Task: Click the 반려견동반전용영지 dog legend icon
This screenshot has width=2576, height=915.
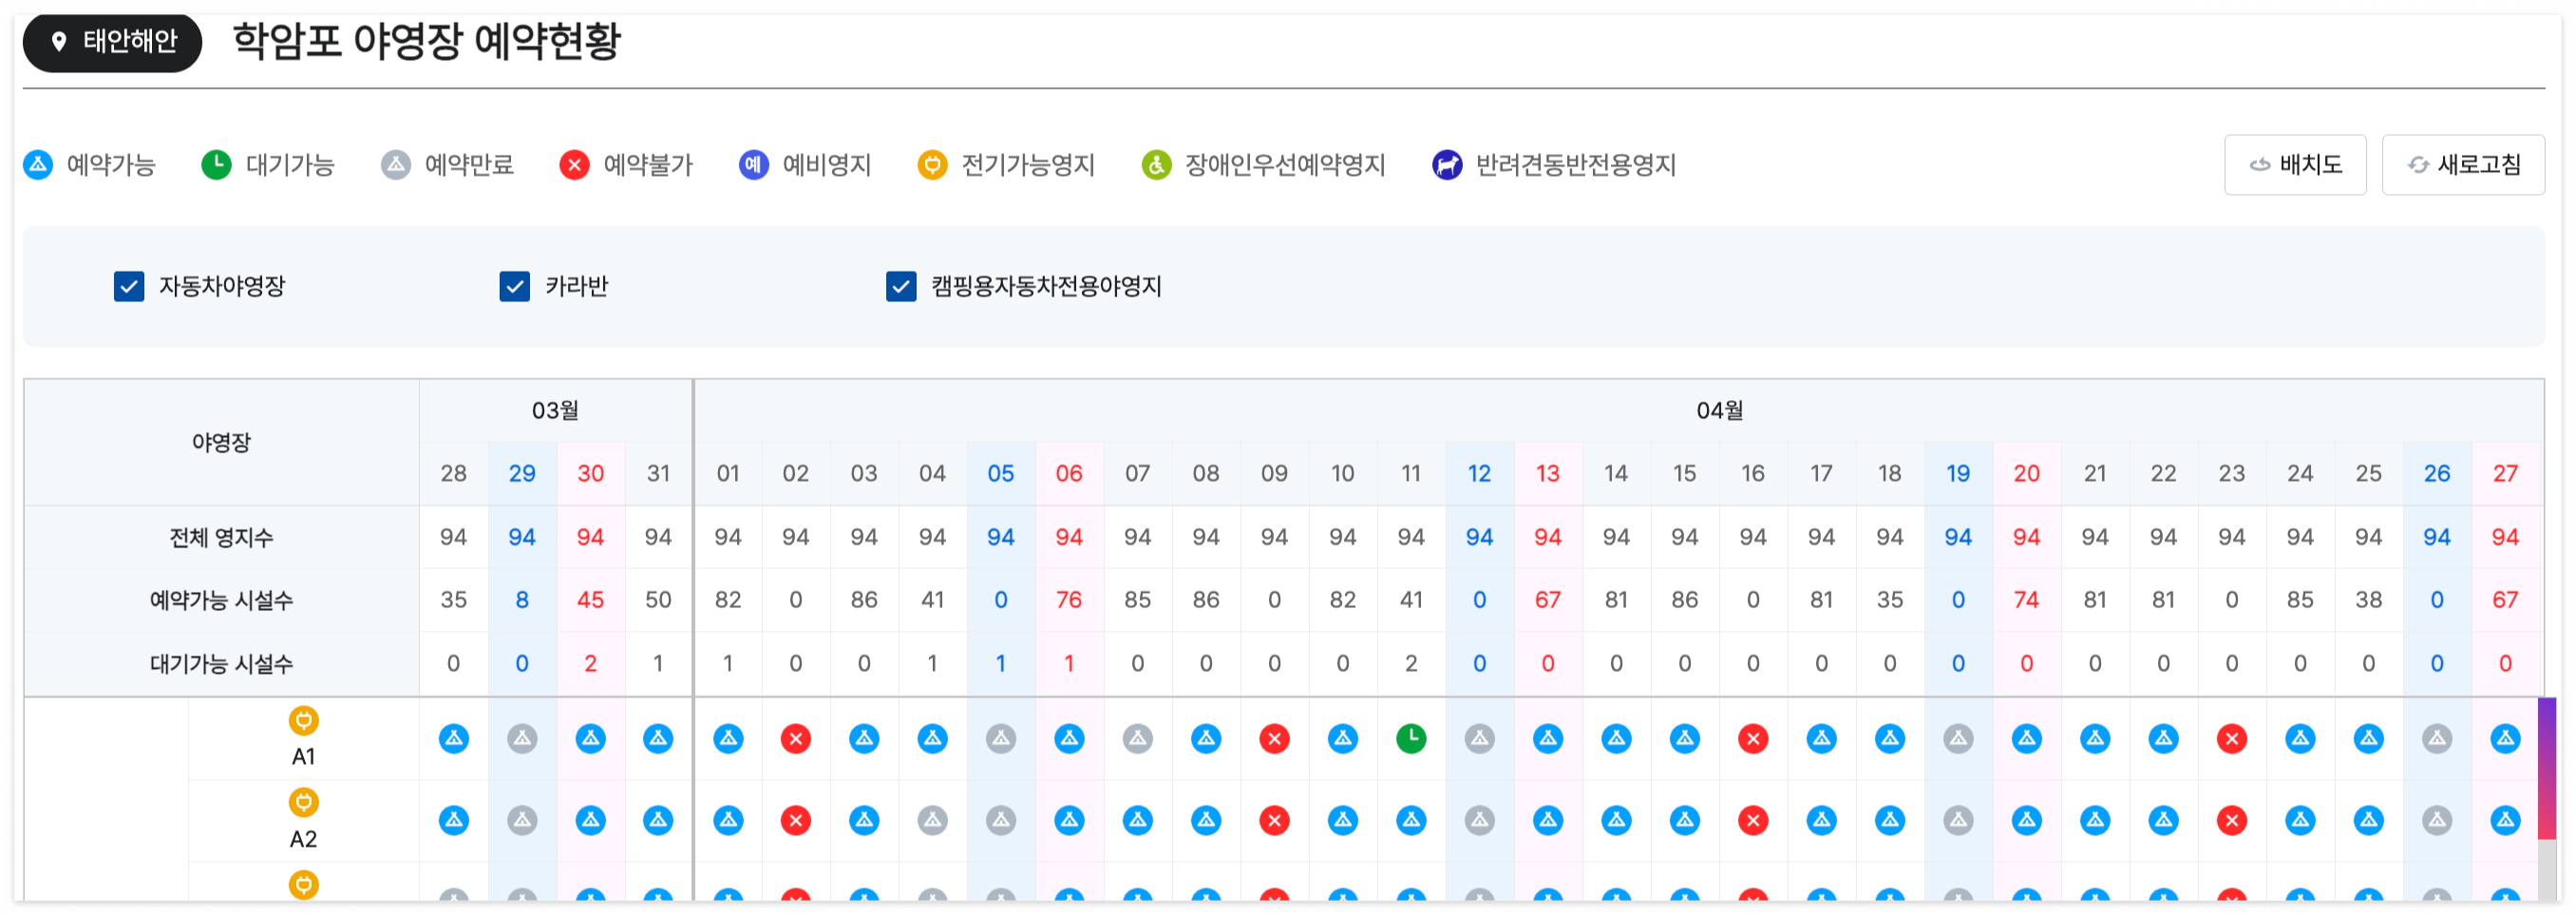Action: pos(1447,165)
